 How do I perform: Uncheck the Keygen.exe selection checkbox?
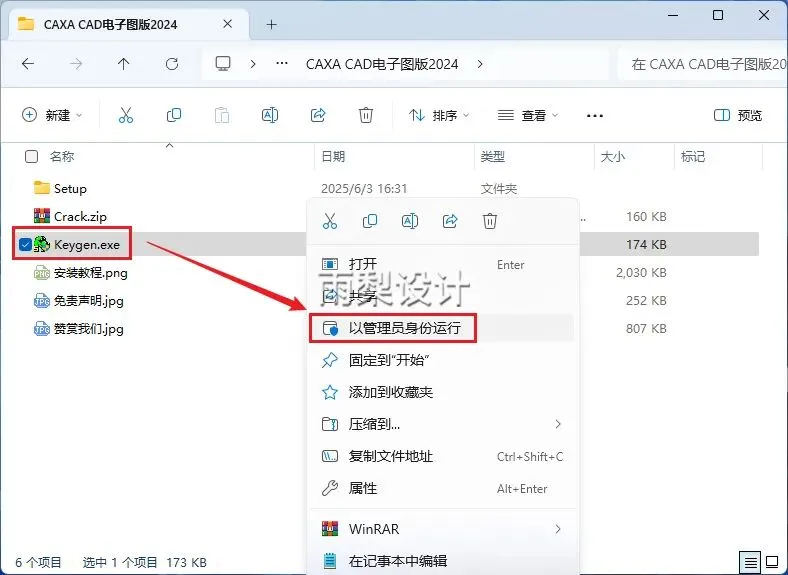(25, 245)
